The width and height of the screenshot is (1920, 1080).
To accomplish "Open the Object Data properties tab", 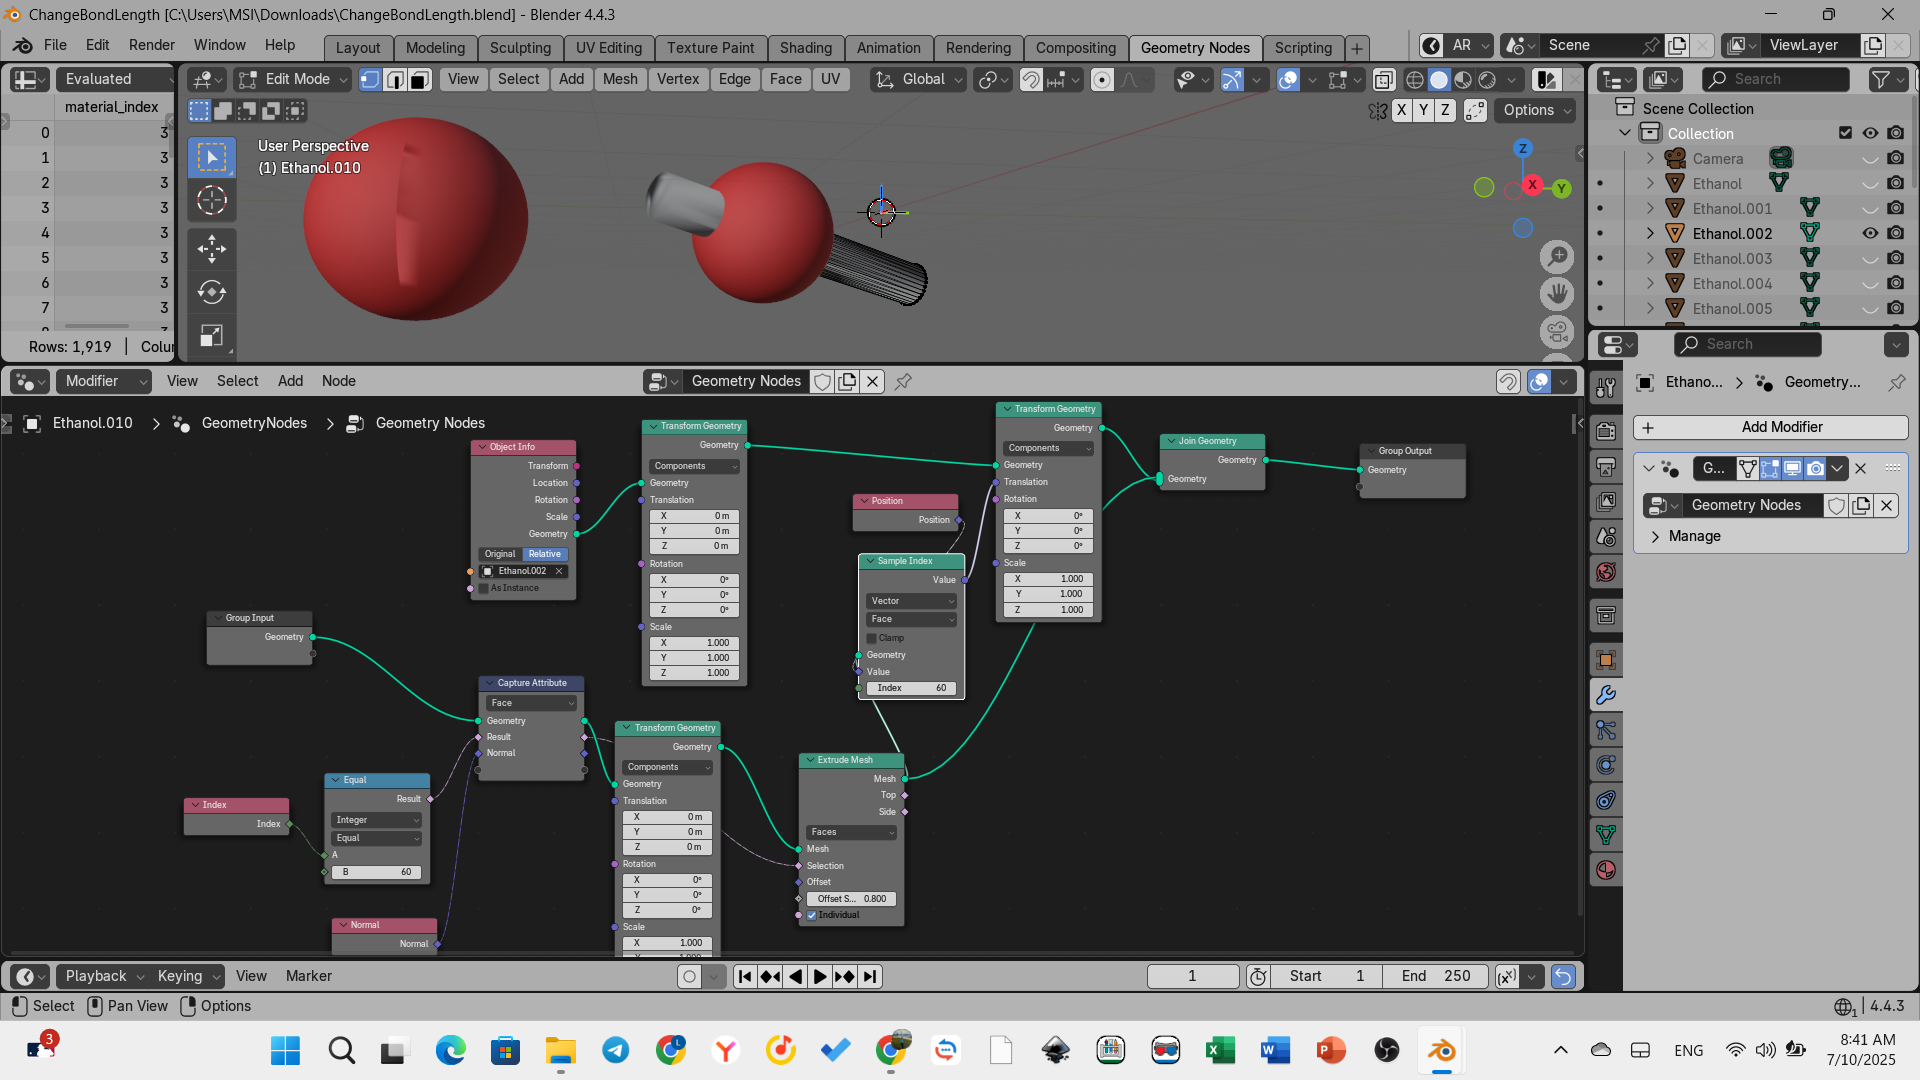I will coord(1606,835).
